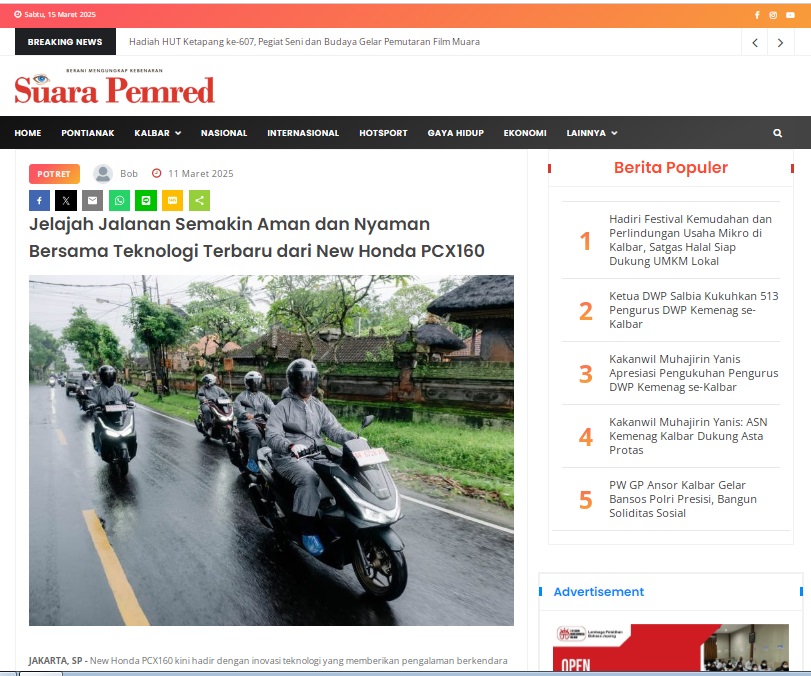Open the Internasional section
811x676 pixels.
[303, 133]
